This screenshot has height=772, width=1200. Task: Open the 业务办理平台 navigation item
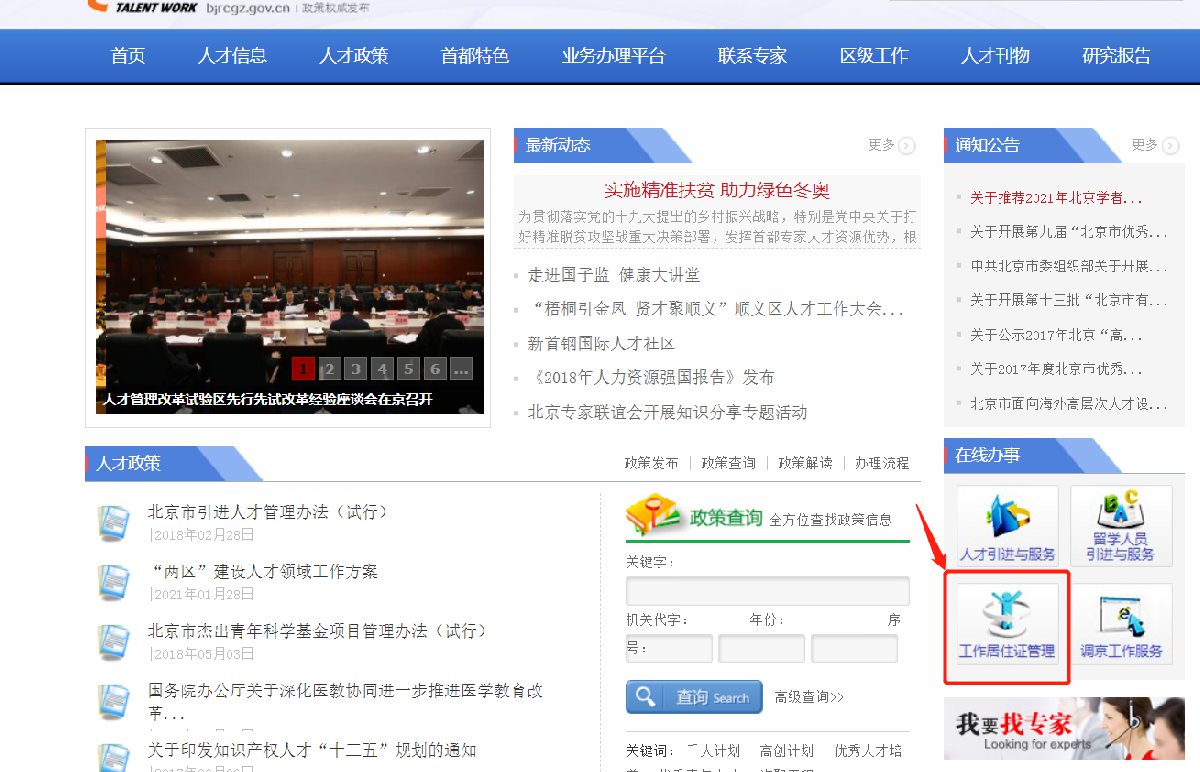click(x=614, y=56)
